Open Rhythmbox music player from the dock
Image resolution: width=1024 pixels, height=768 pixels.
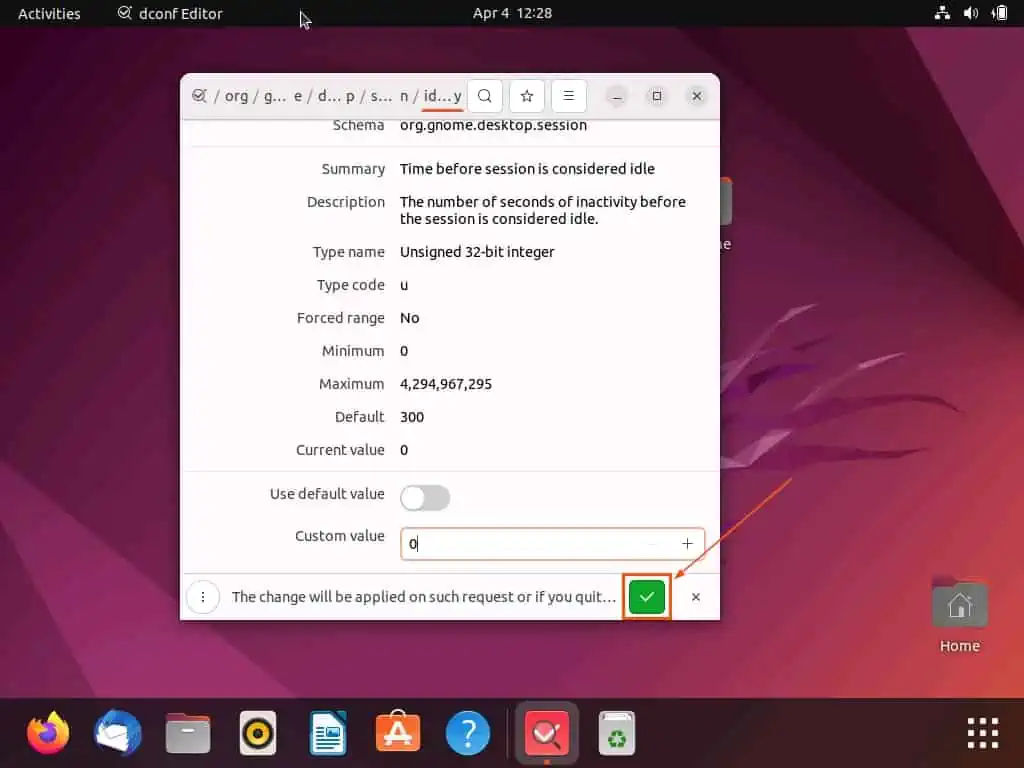click(257, 733)
